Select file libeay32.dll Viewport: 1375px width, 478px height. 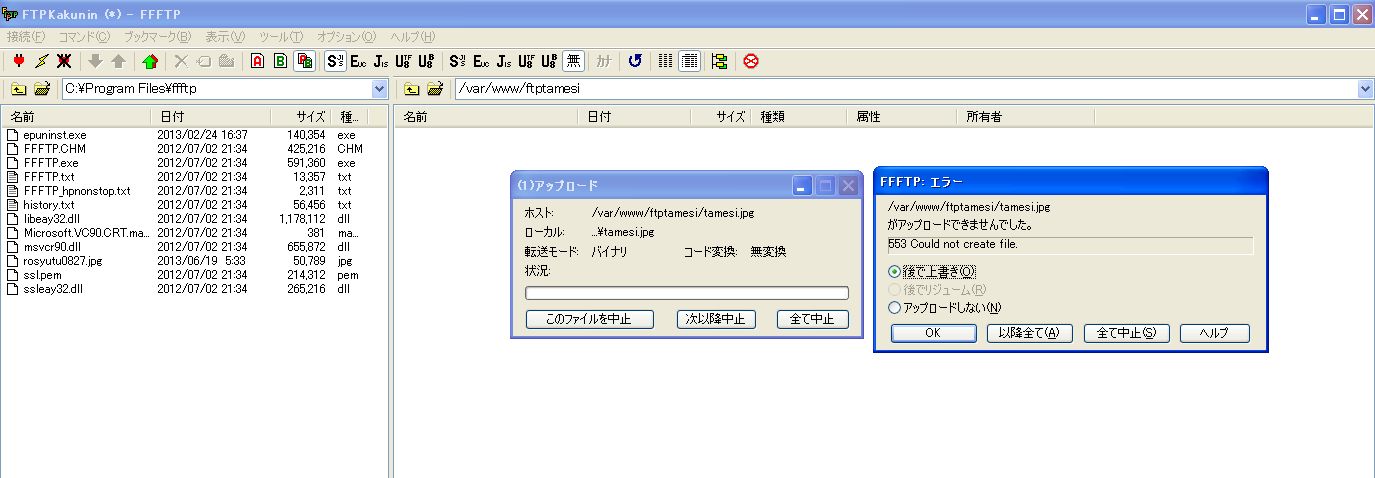[52, 218]
